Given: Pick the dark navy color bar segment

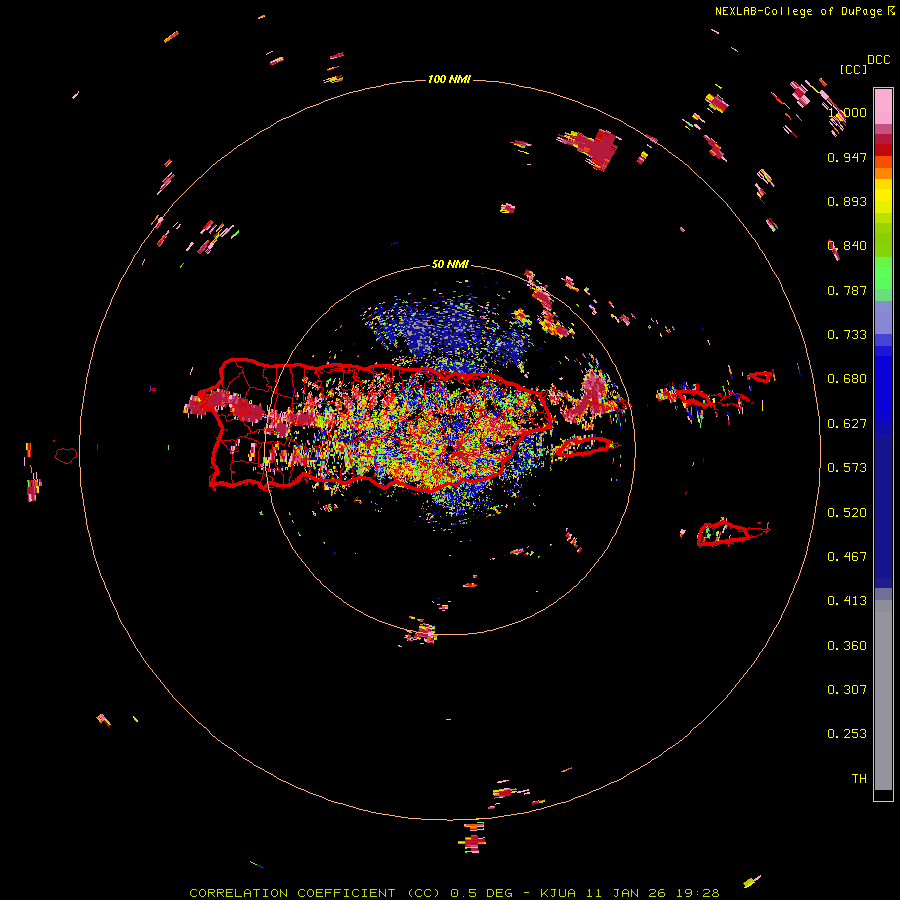Looking at the screenshot, I should point(883,505).
